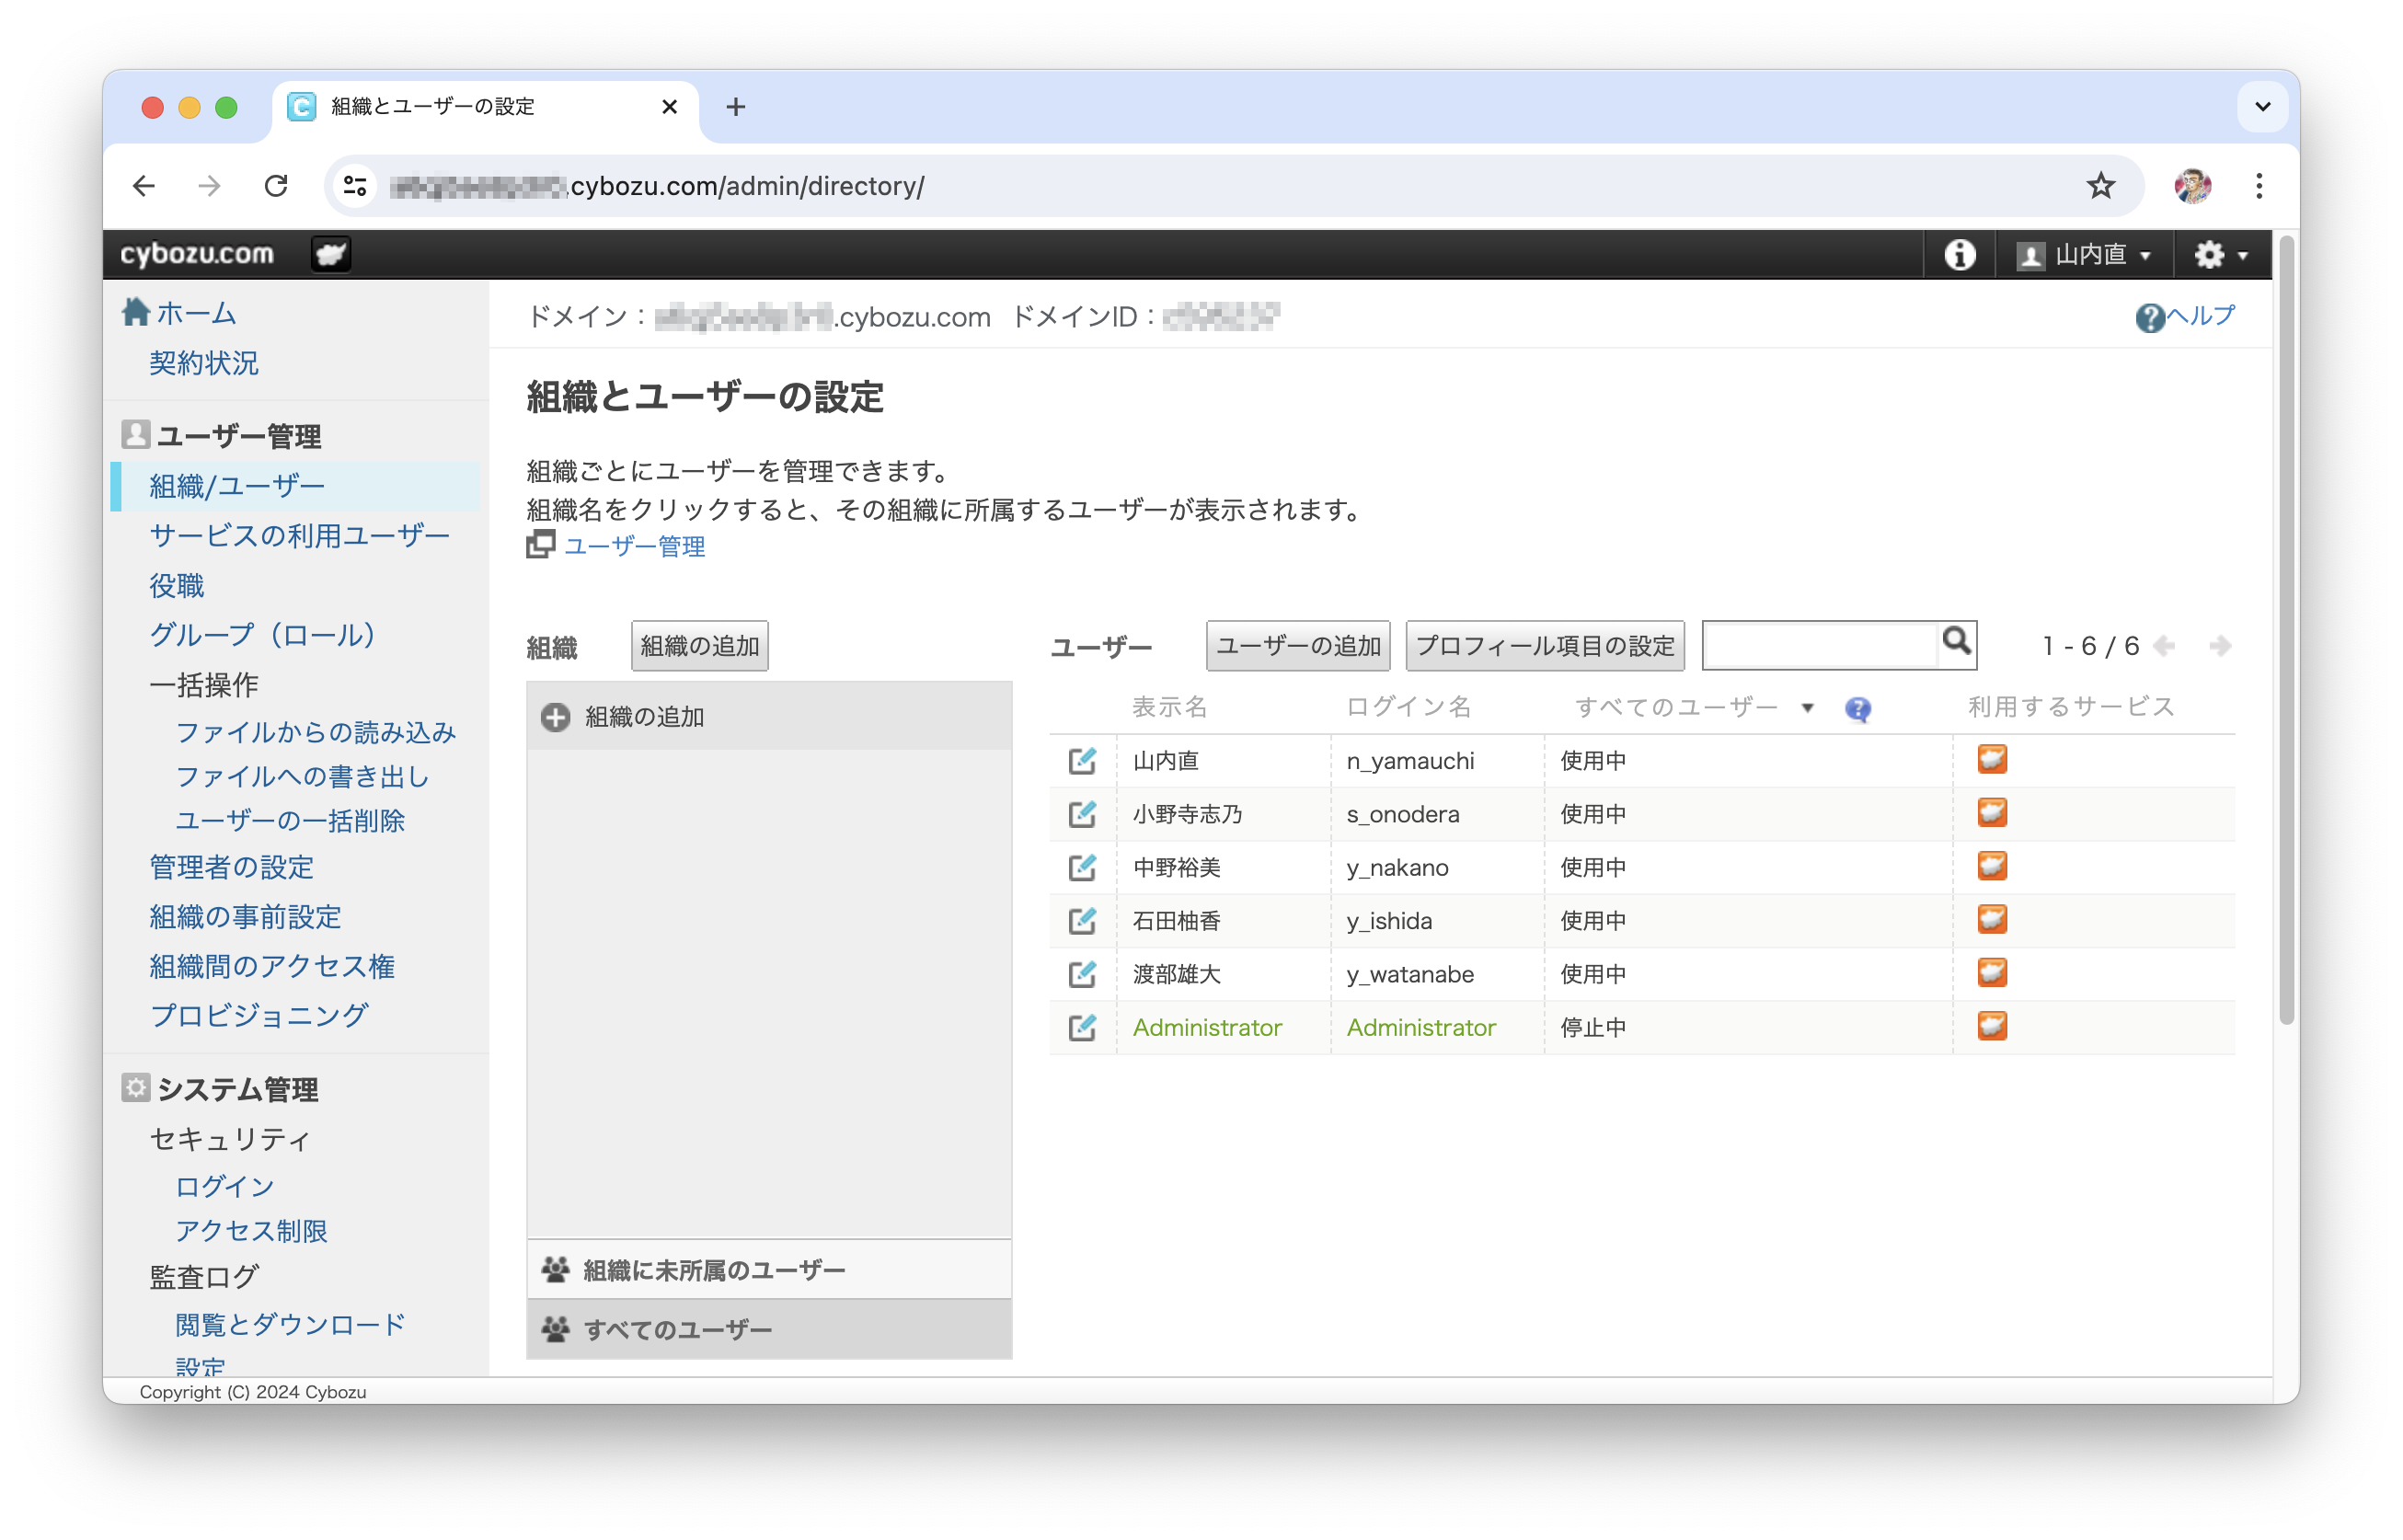
Task: Open the edit icon for 中野裕美
Action: click(1081, 867)
